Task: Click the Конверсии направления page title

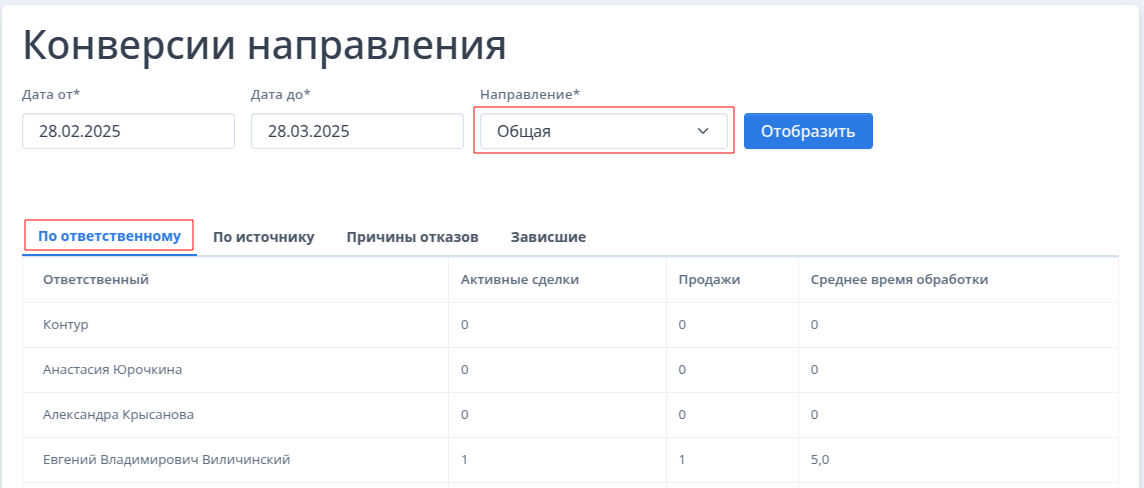Action: pos(264,45)
